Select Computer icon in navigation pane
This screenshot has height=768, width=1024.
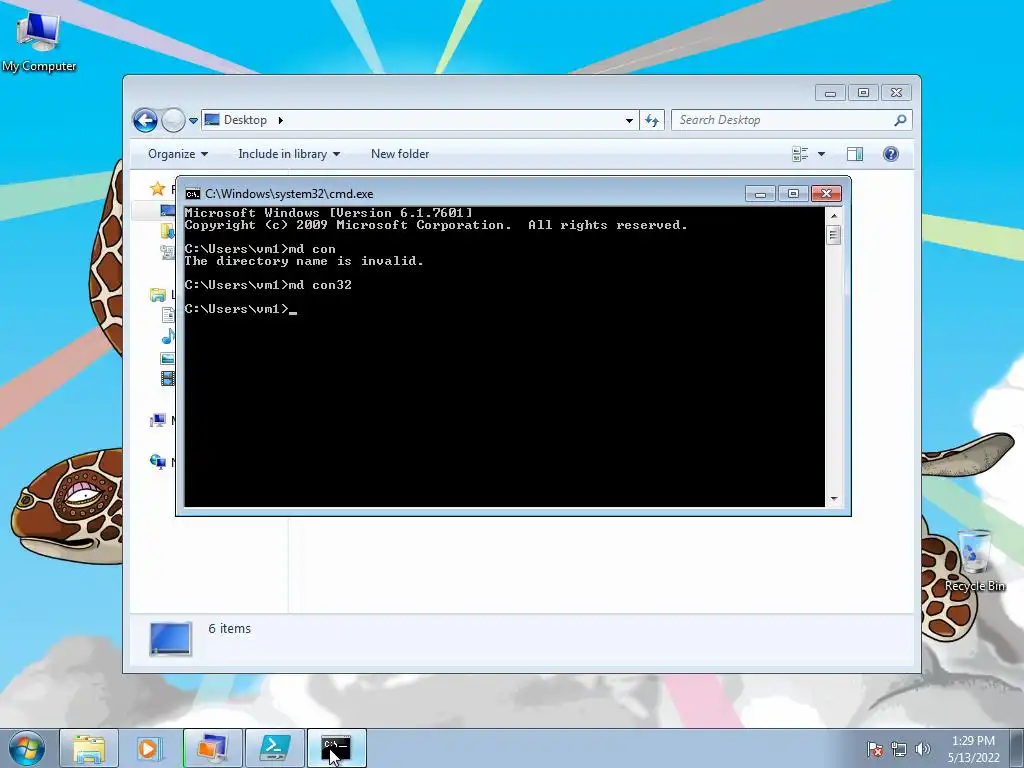click(157, 420)
